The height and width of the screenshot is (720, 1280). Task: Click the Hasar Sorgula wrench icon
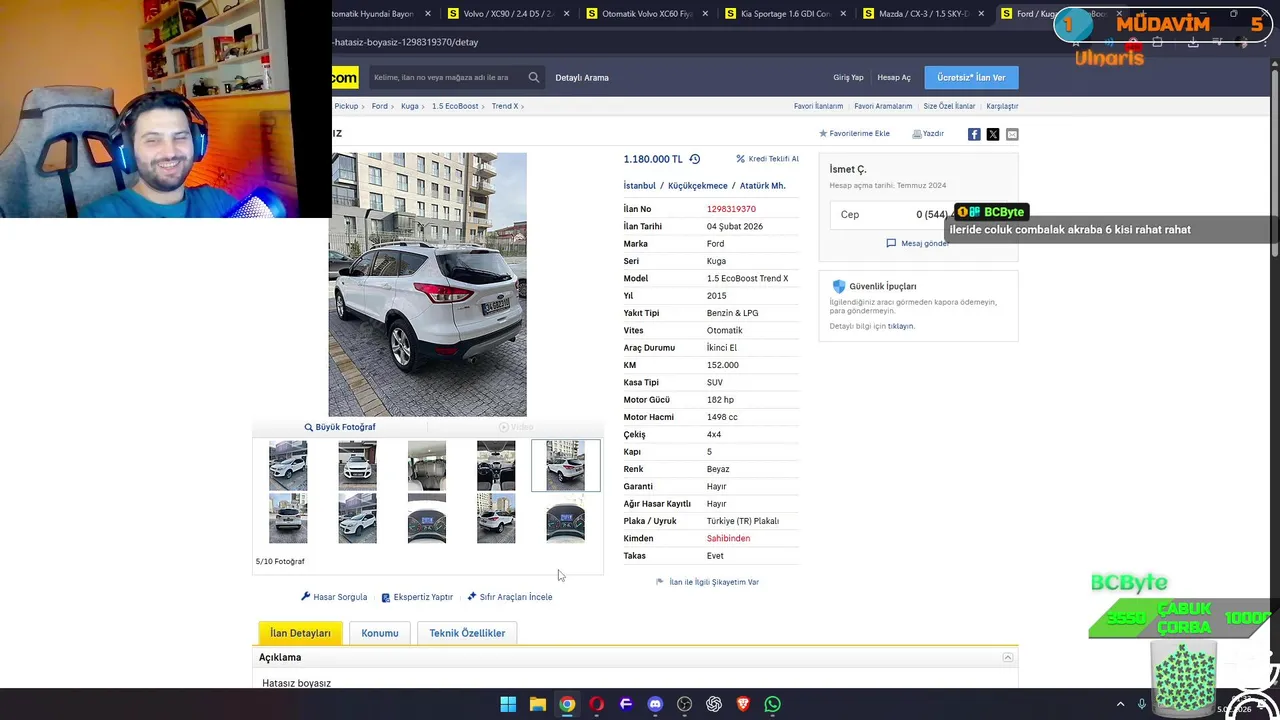coord(306,597)
